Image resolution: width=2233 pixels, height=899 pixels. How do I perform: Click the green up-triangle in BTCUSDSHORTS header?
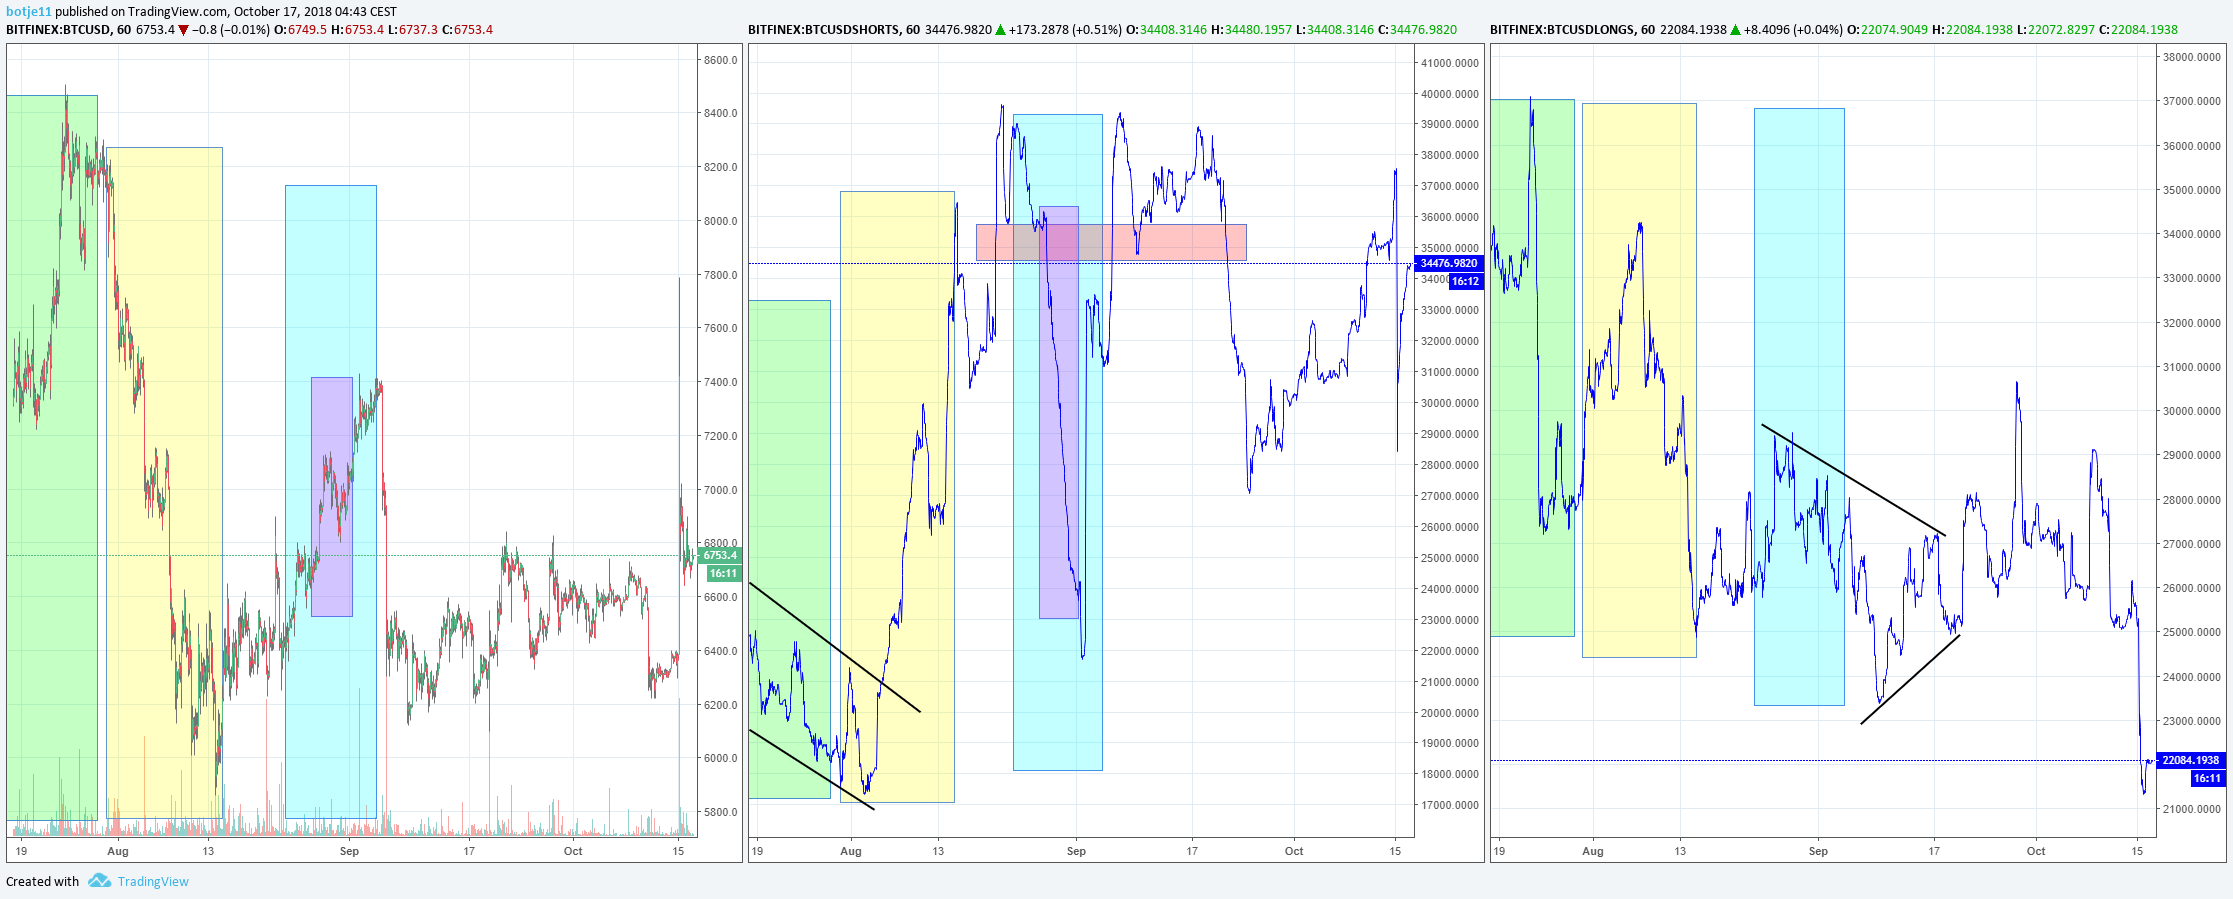tap(1000, 30)
